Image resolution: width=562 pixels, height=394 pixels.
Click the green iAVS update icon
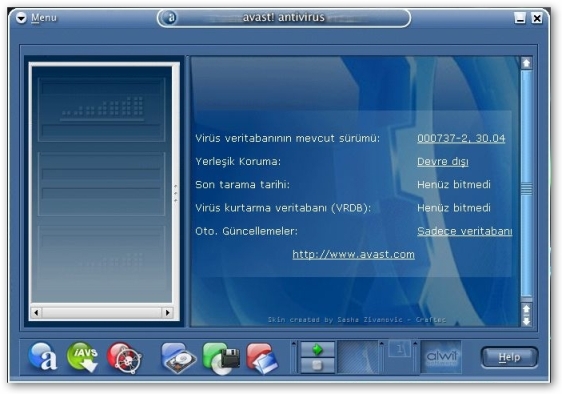pyautogui.click(x=84, y=356)
